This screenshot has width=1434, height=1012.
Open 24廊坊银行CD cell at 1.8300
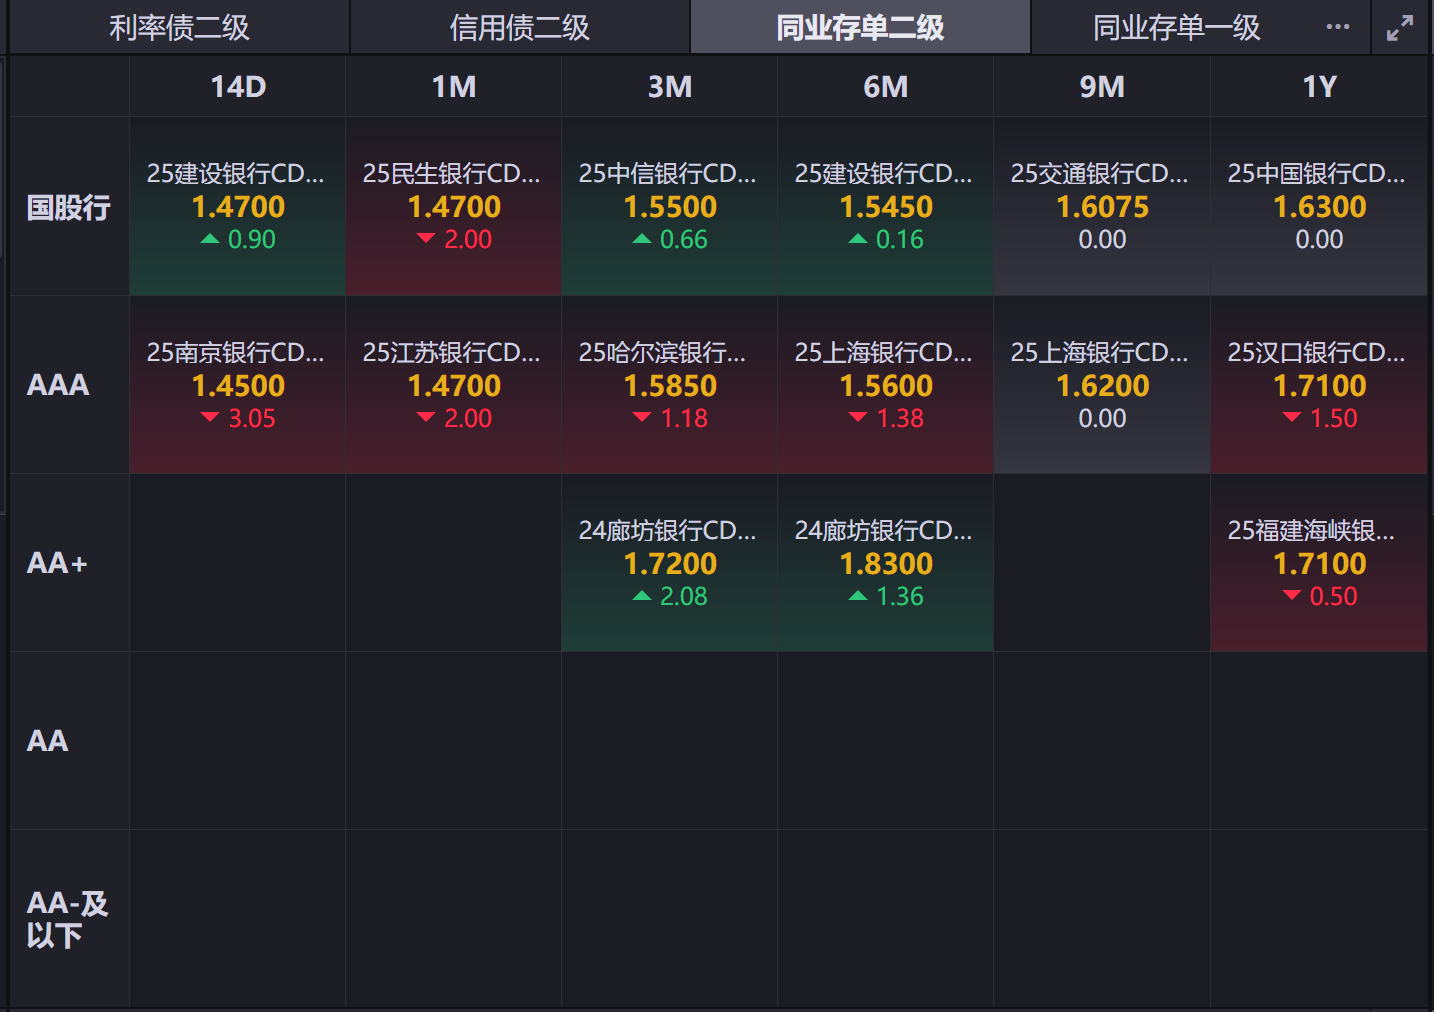(886, 563)
